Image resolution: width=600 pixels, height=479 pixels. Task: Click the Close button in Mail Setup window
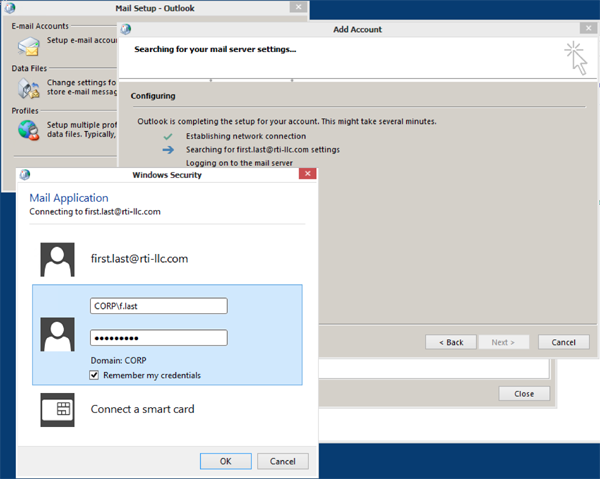coord(524,394)
